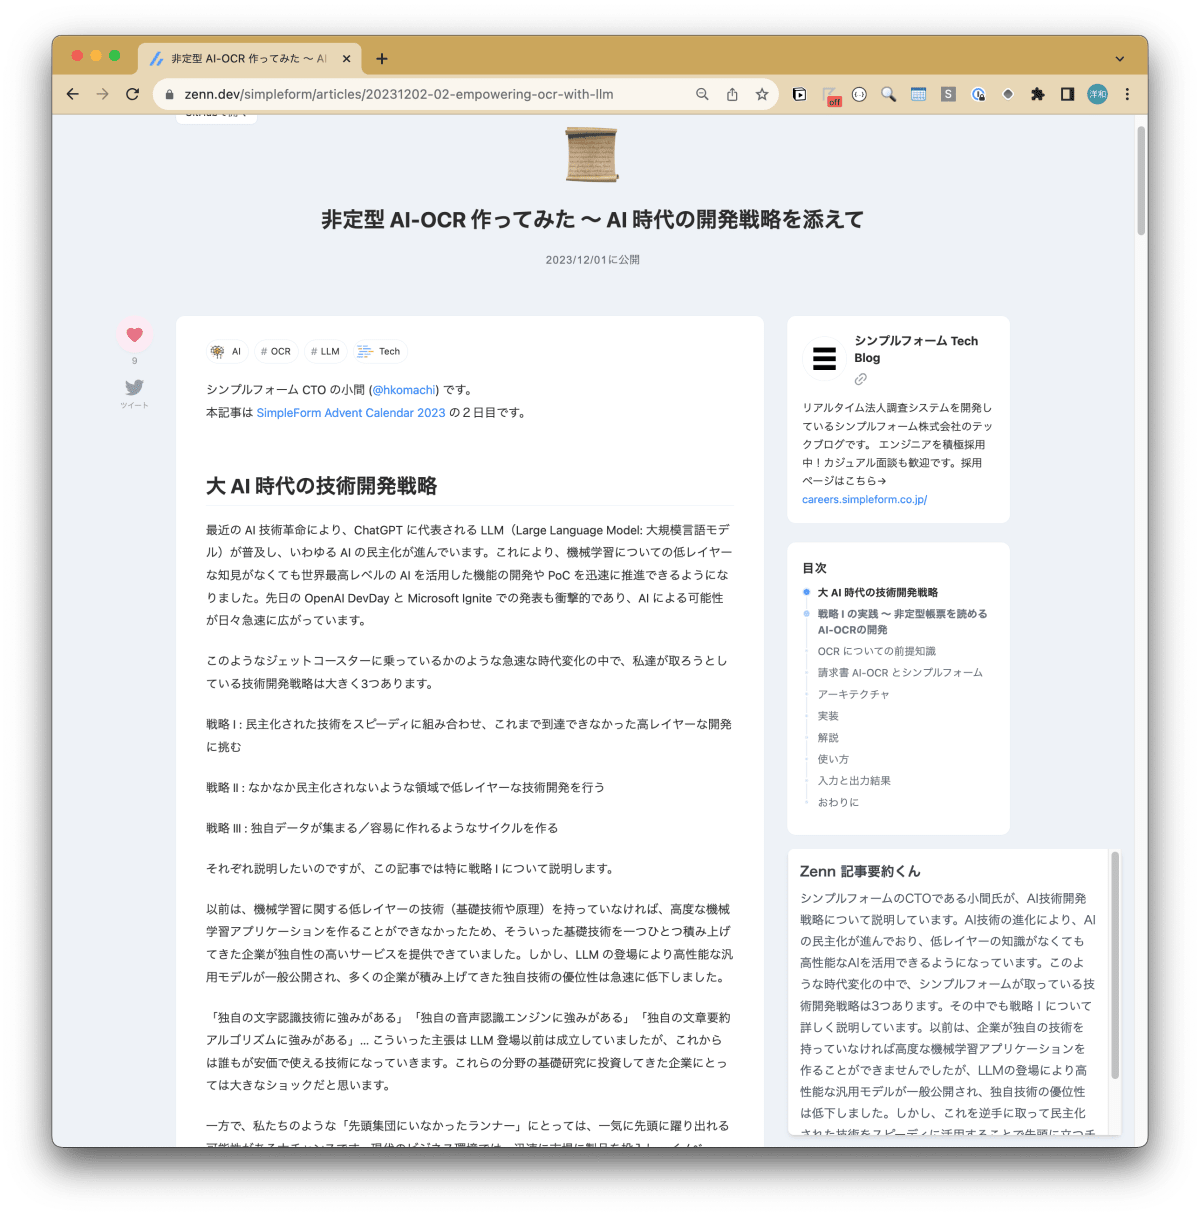The width and height of the screenshot is (1200, 1216).
Task: Jump to OCR についての前提知識 in contents
Action: 876,651
